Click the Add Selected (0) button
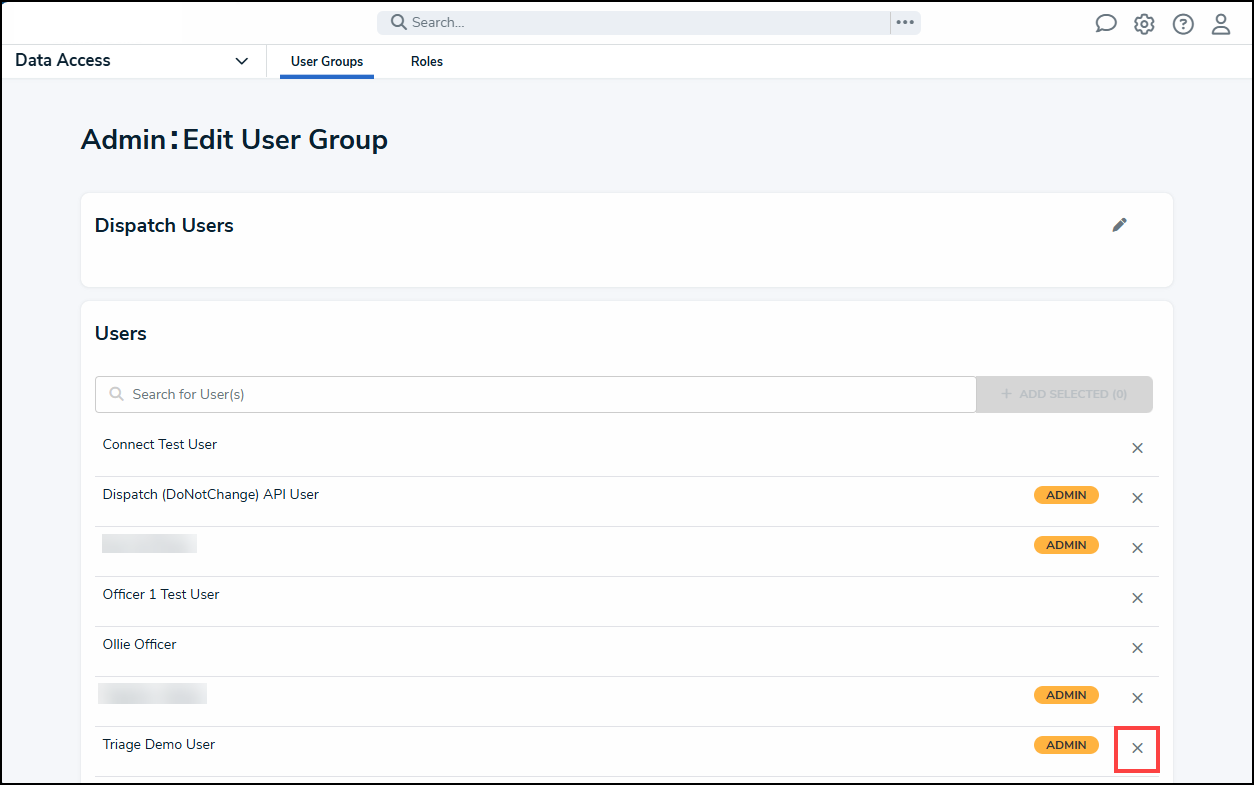This screenshot has width=1254, height=785. 1064,394
